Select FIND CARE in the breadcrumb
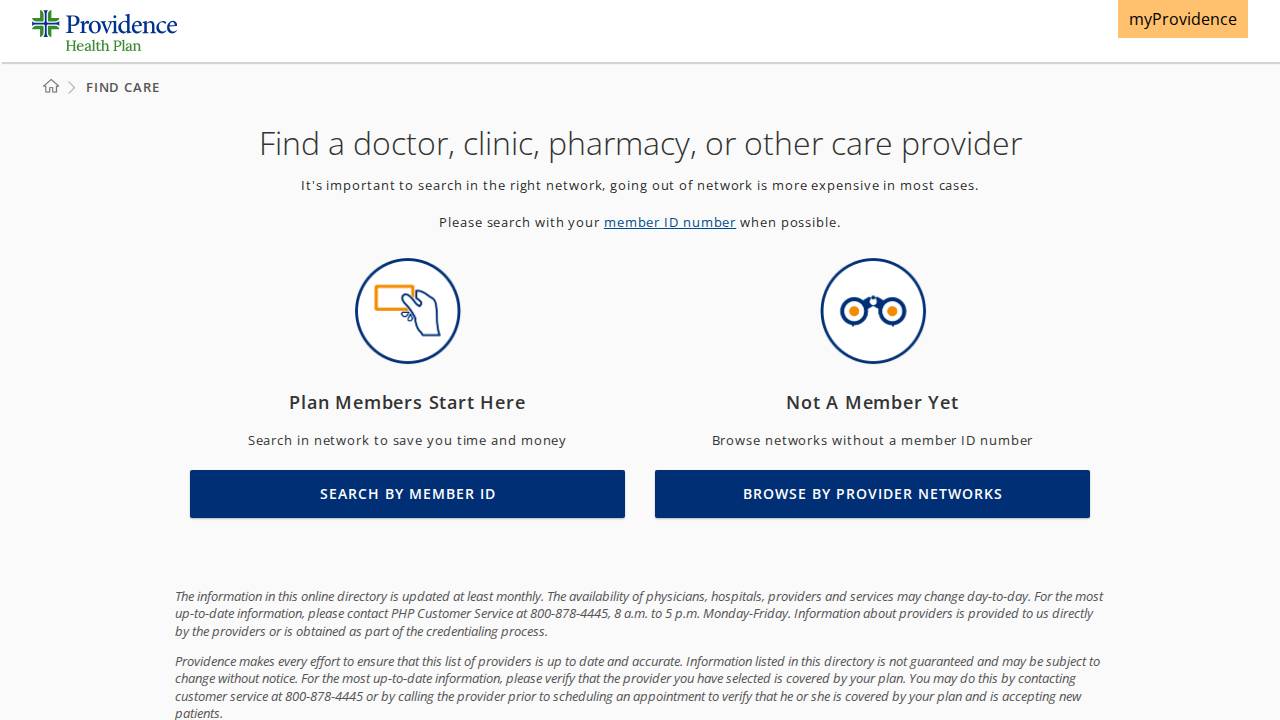 123,88
